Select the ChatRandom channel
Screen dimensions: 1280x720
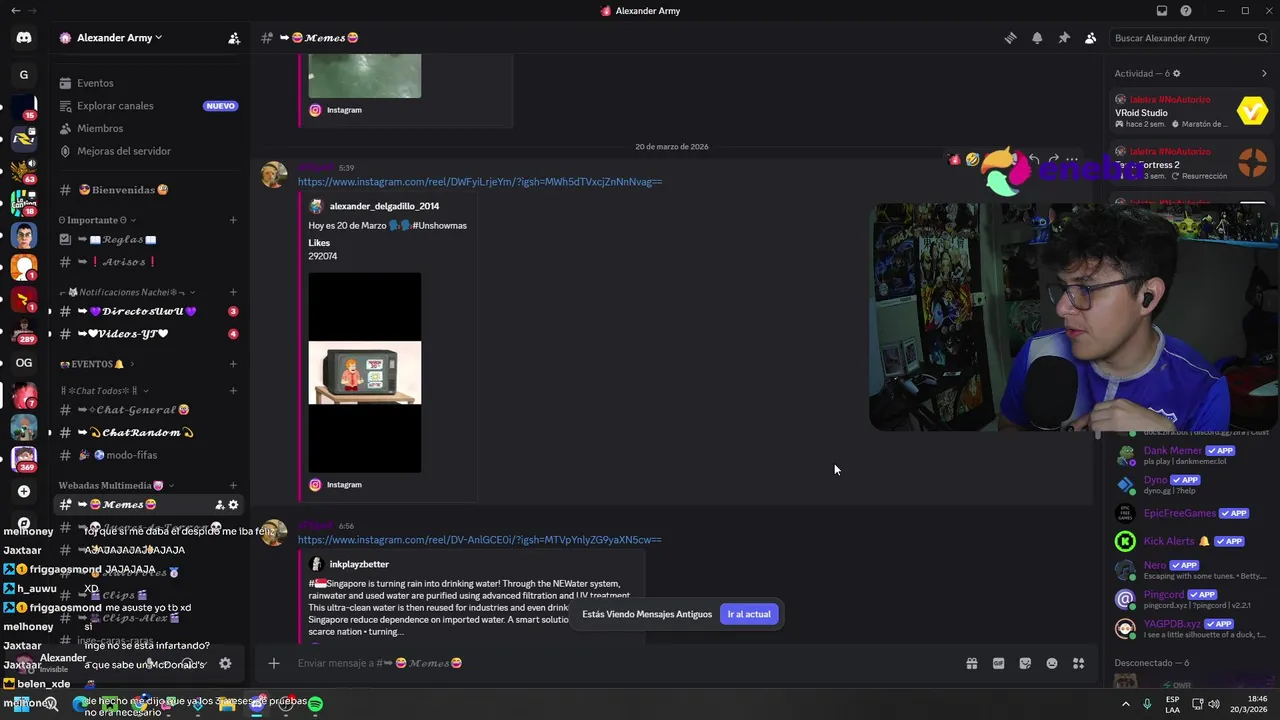coord(148,433)
